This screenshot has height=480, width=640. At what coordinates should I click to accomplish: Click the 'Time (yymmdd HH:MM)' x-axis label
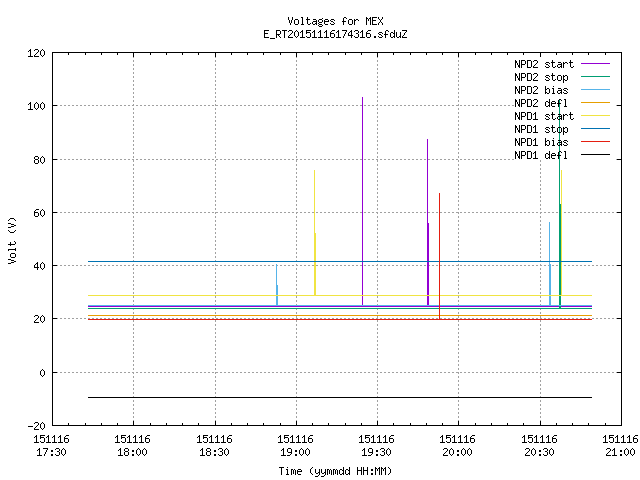coord(335,471)
